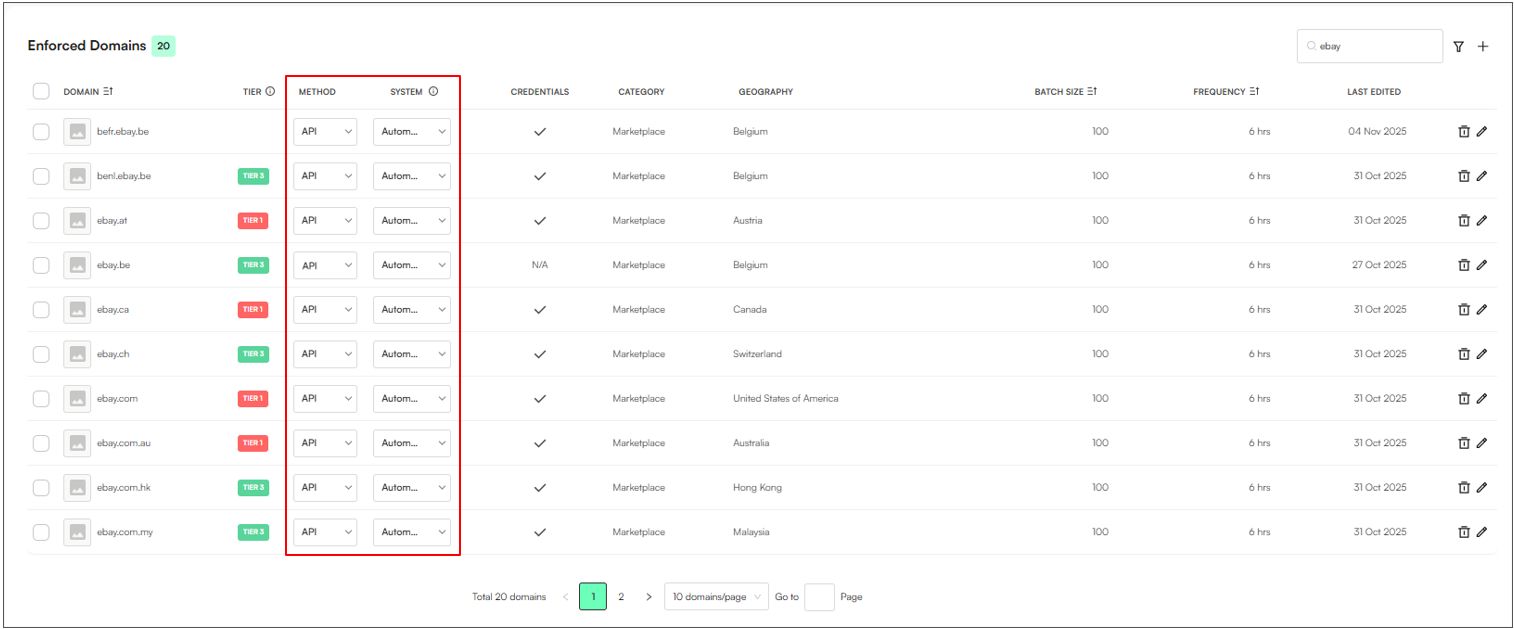Click the filter funnel icon

[1458, 46]
